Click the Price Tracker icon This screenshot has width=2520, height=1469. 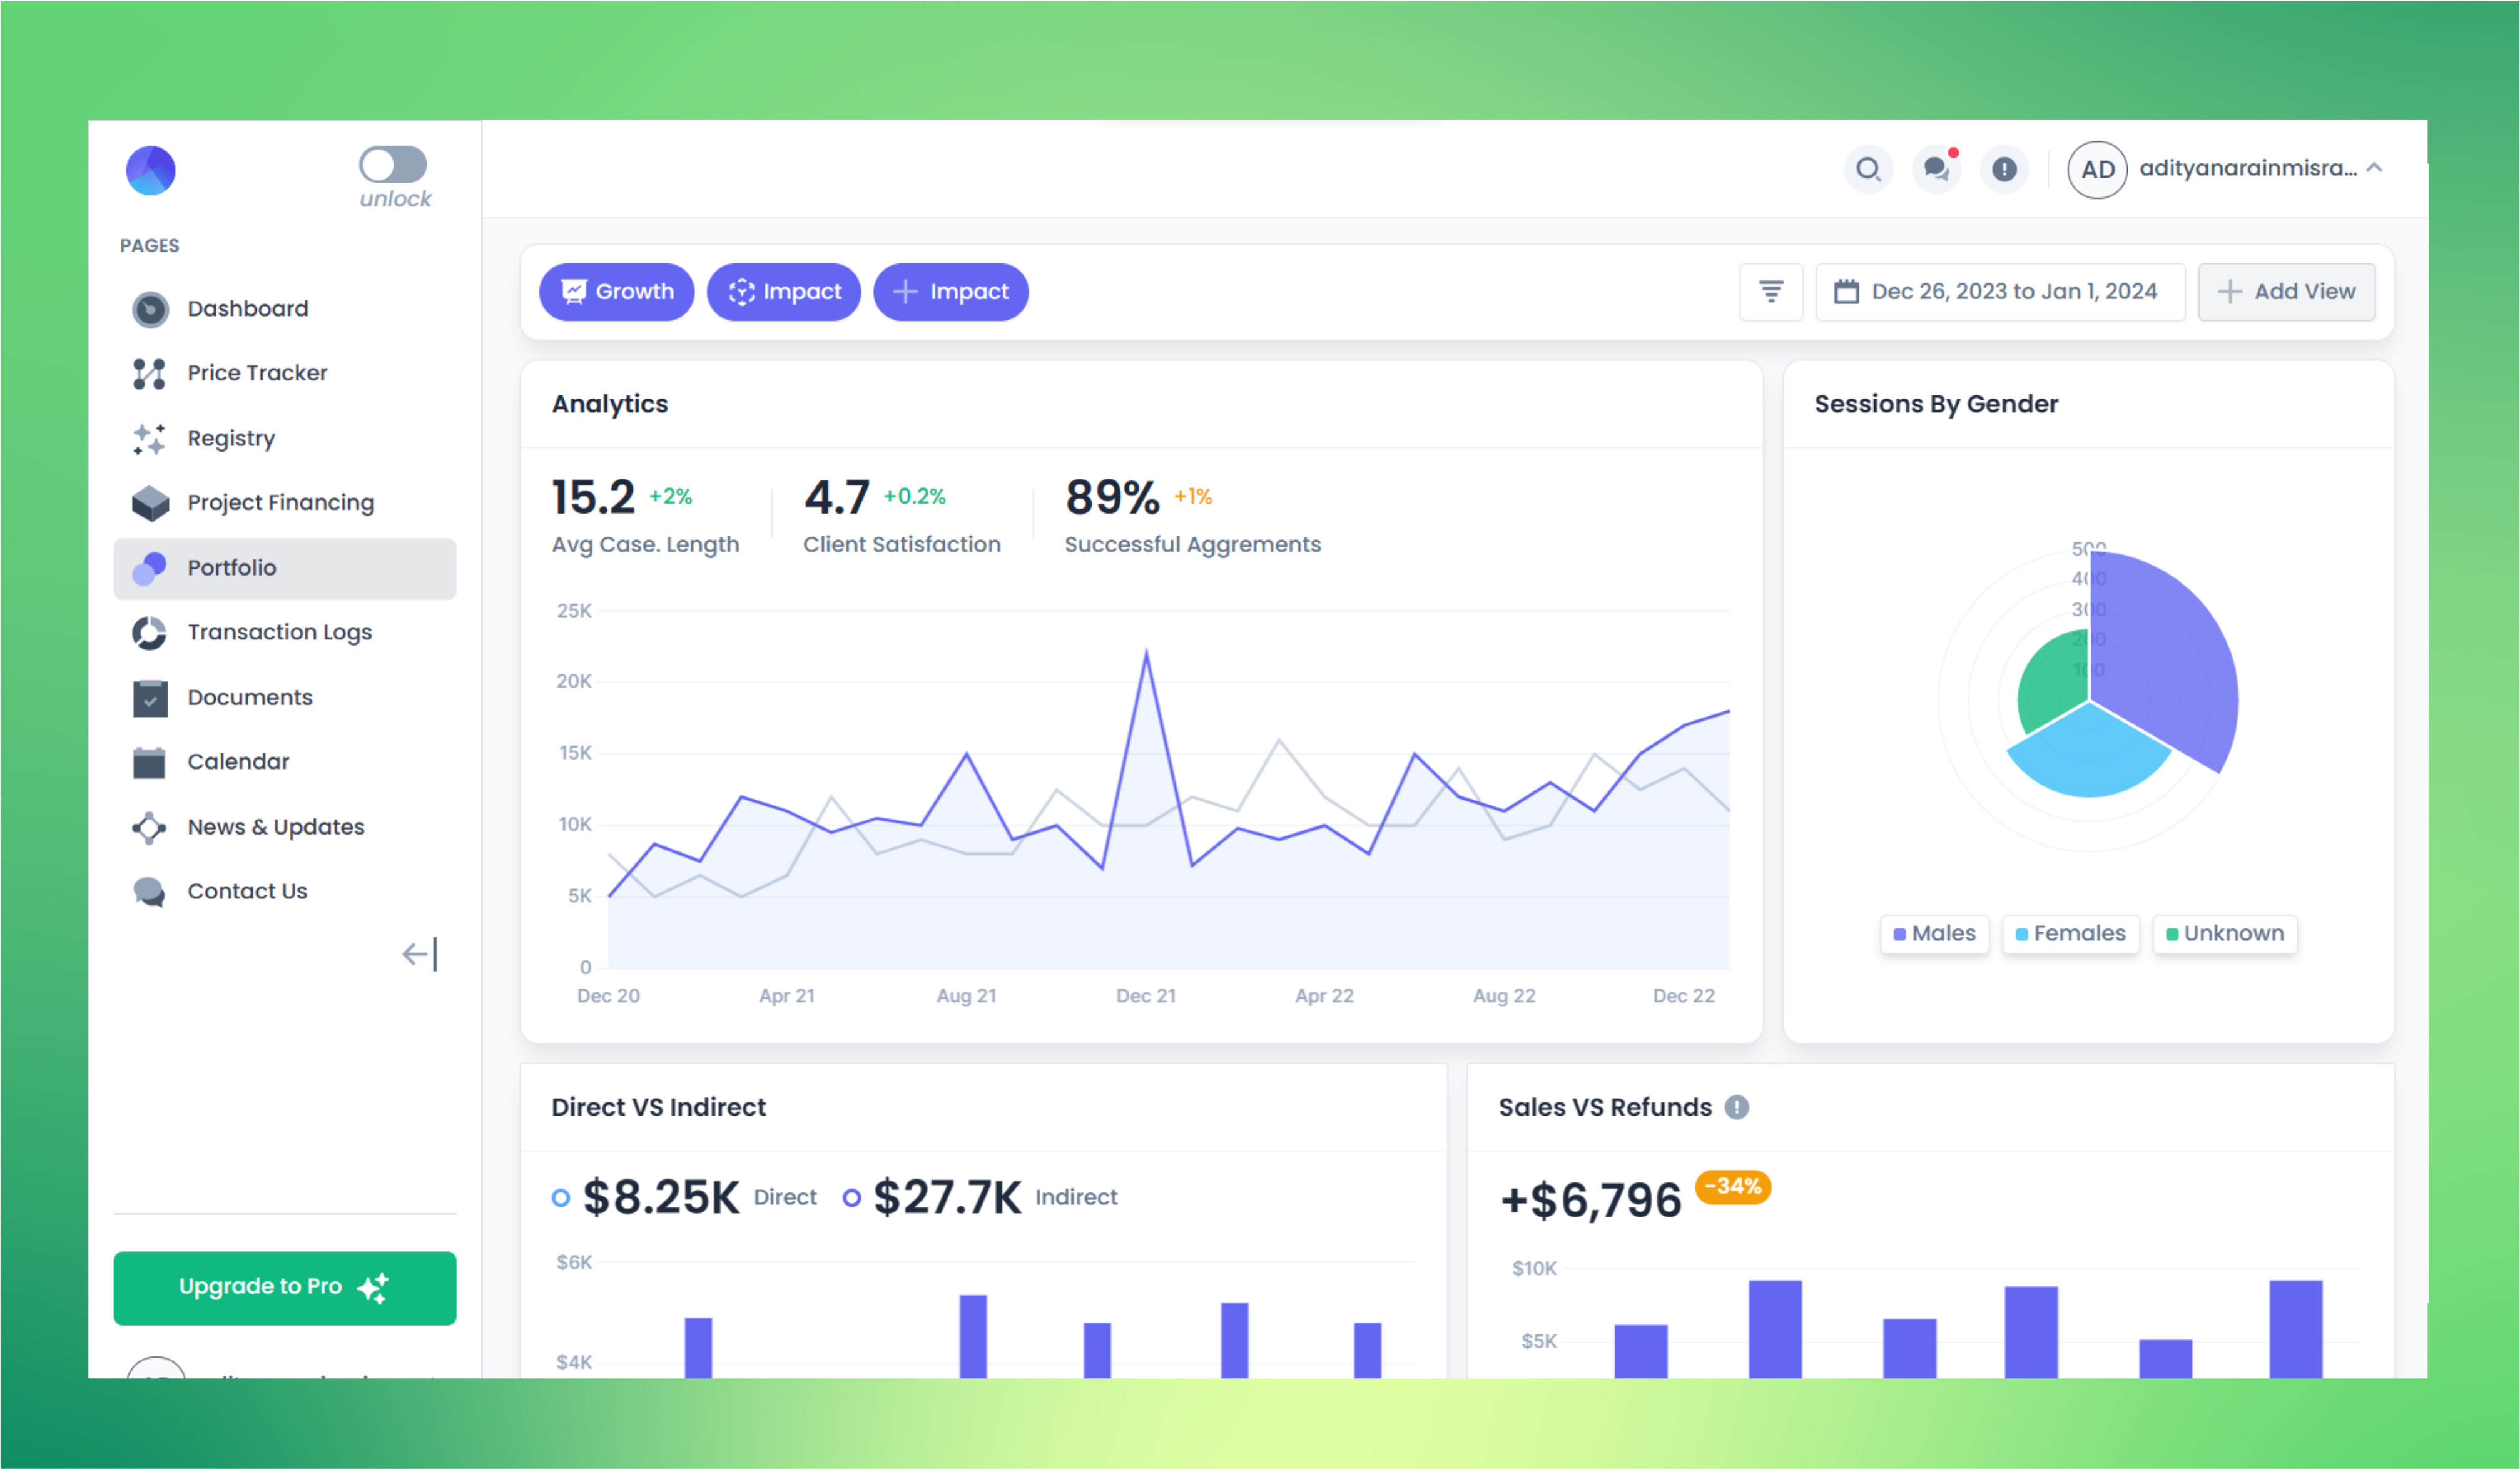(149, 373)
